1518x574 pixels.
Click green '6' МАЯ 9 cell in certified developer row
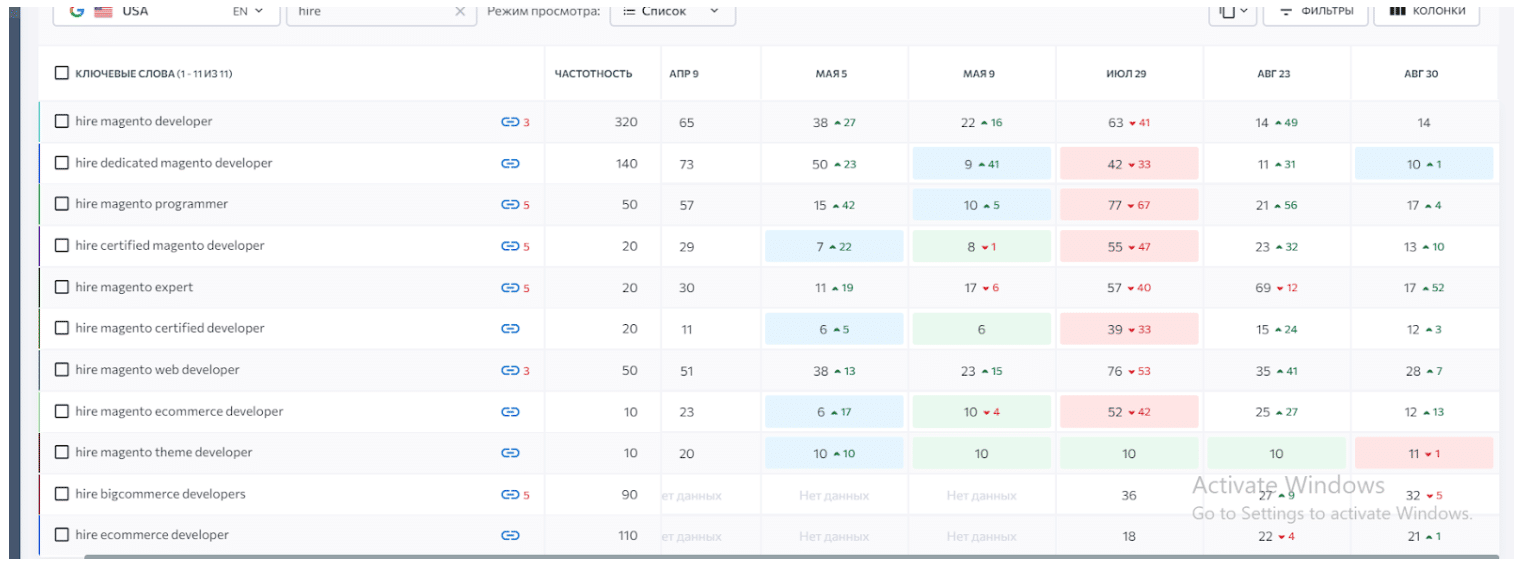(981, 329)
